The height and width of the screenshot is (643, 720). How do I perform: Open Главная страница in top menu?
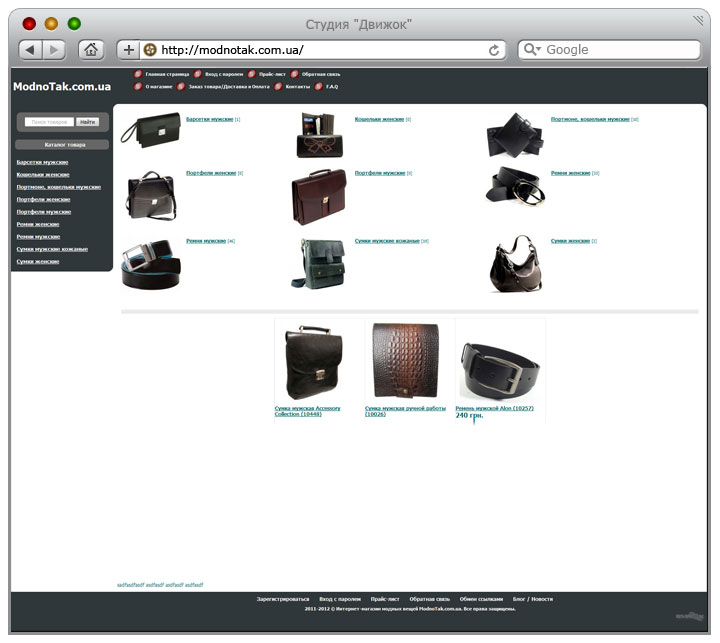(167, 74)
